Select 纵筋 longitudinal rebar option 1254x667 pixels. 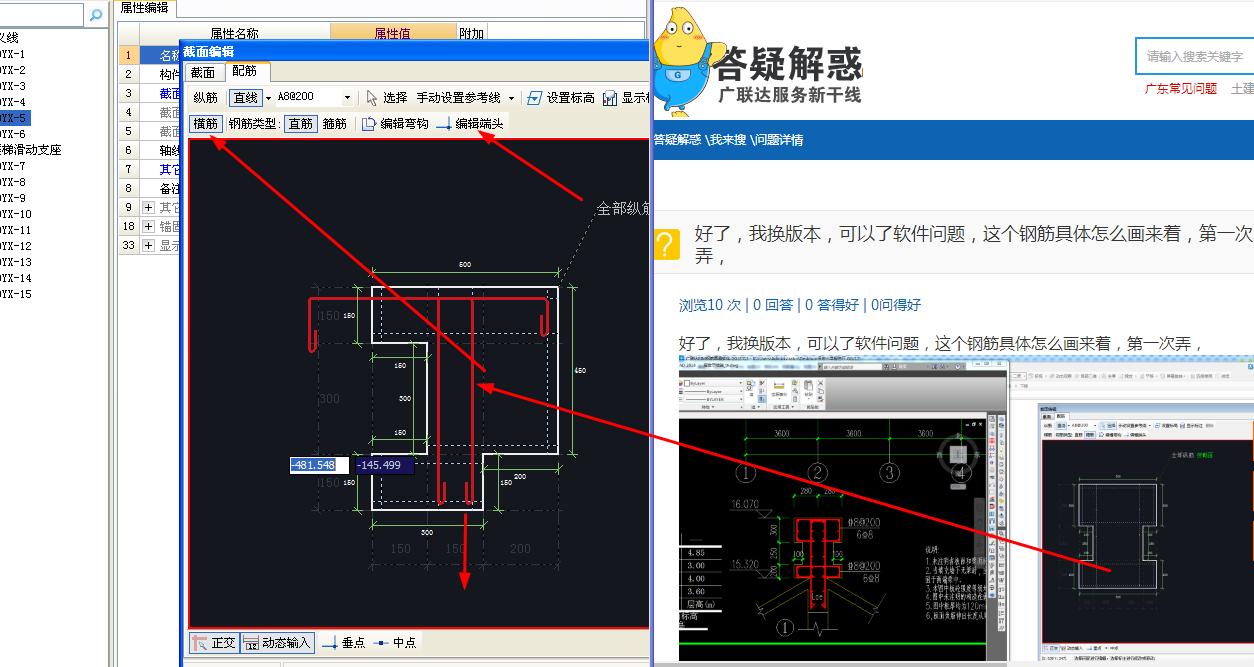click(206, 98)
